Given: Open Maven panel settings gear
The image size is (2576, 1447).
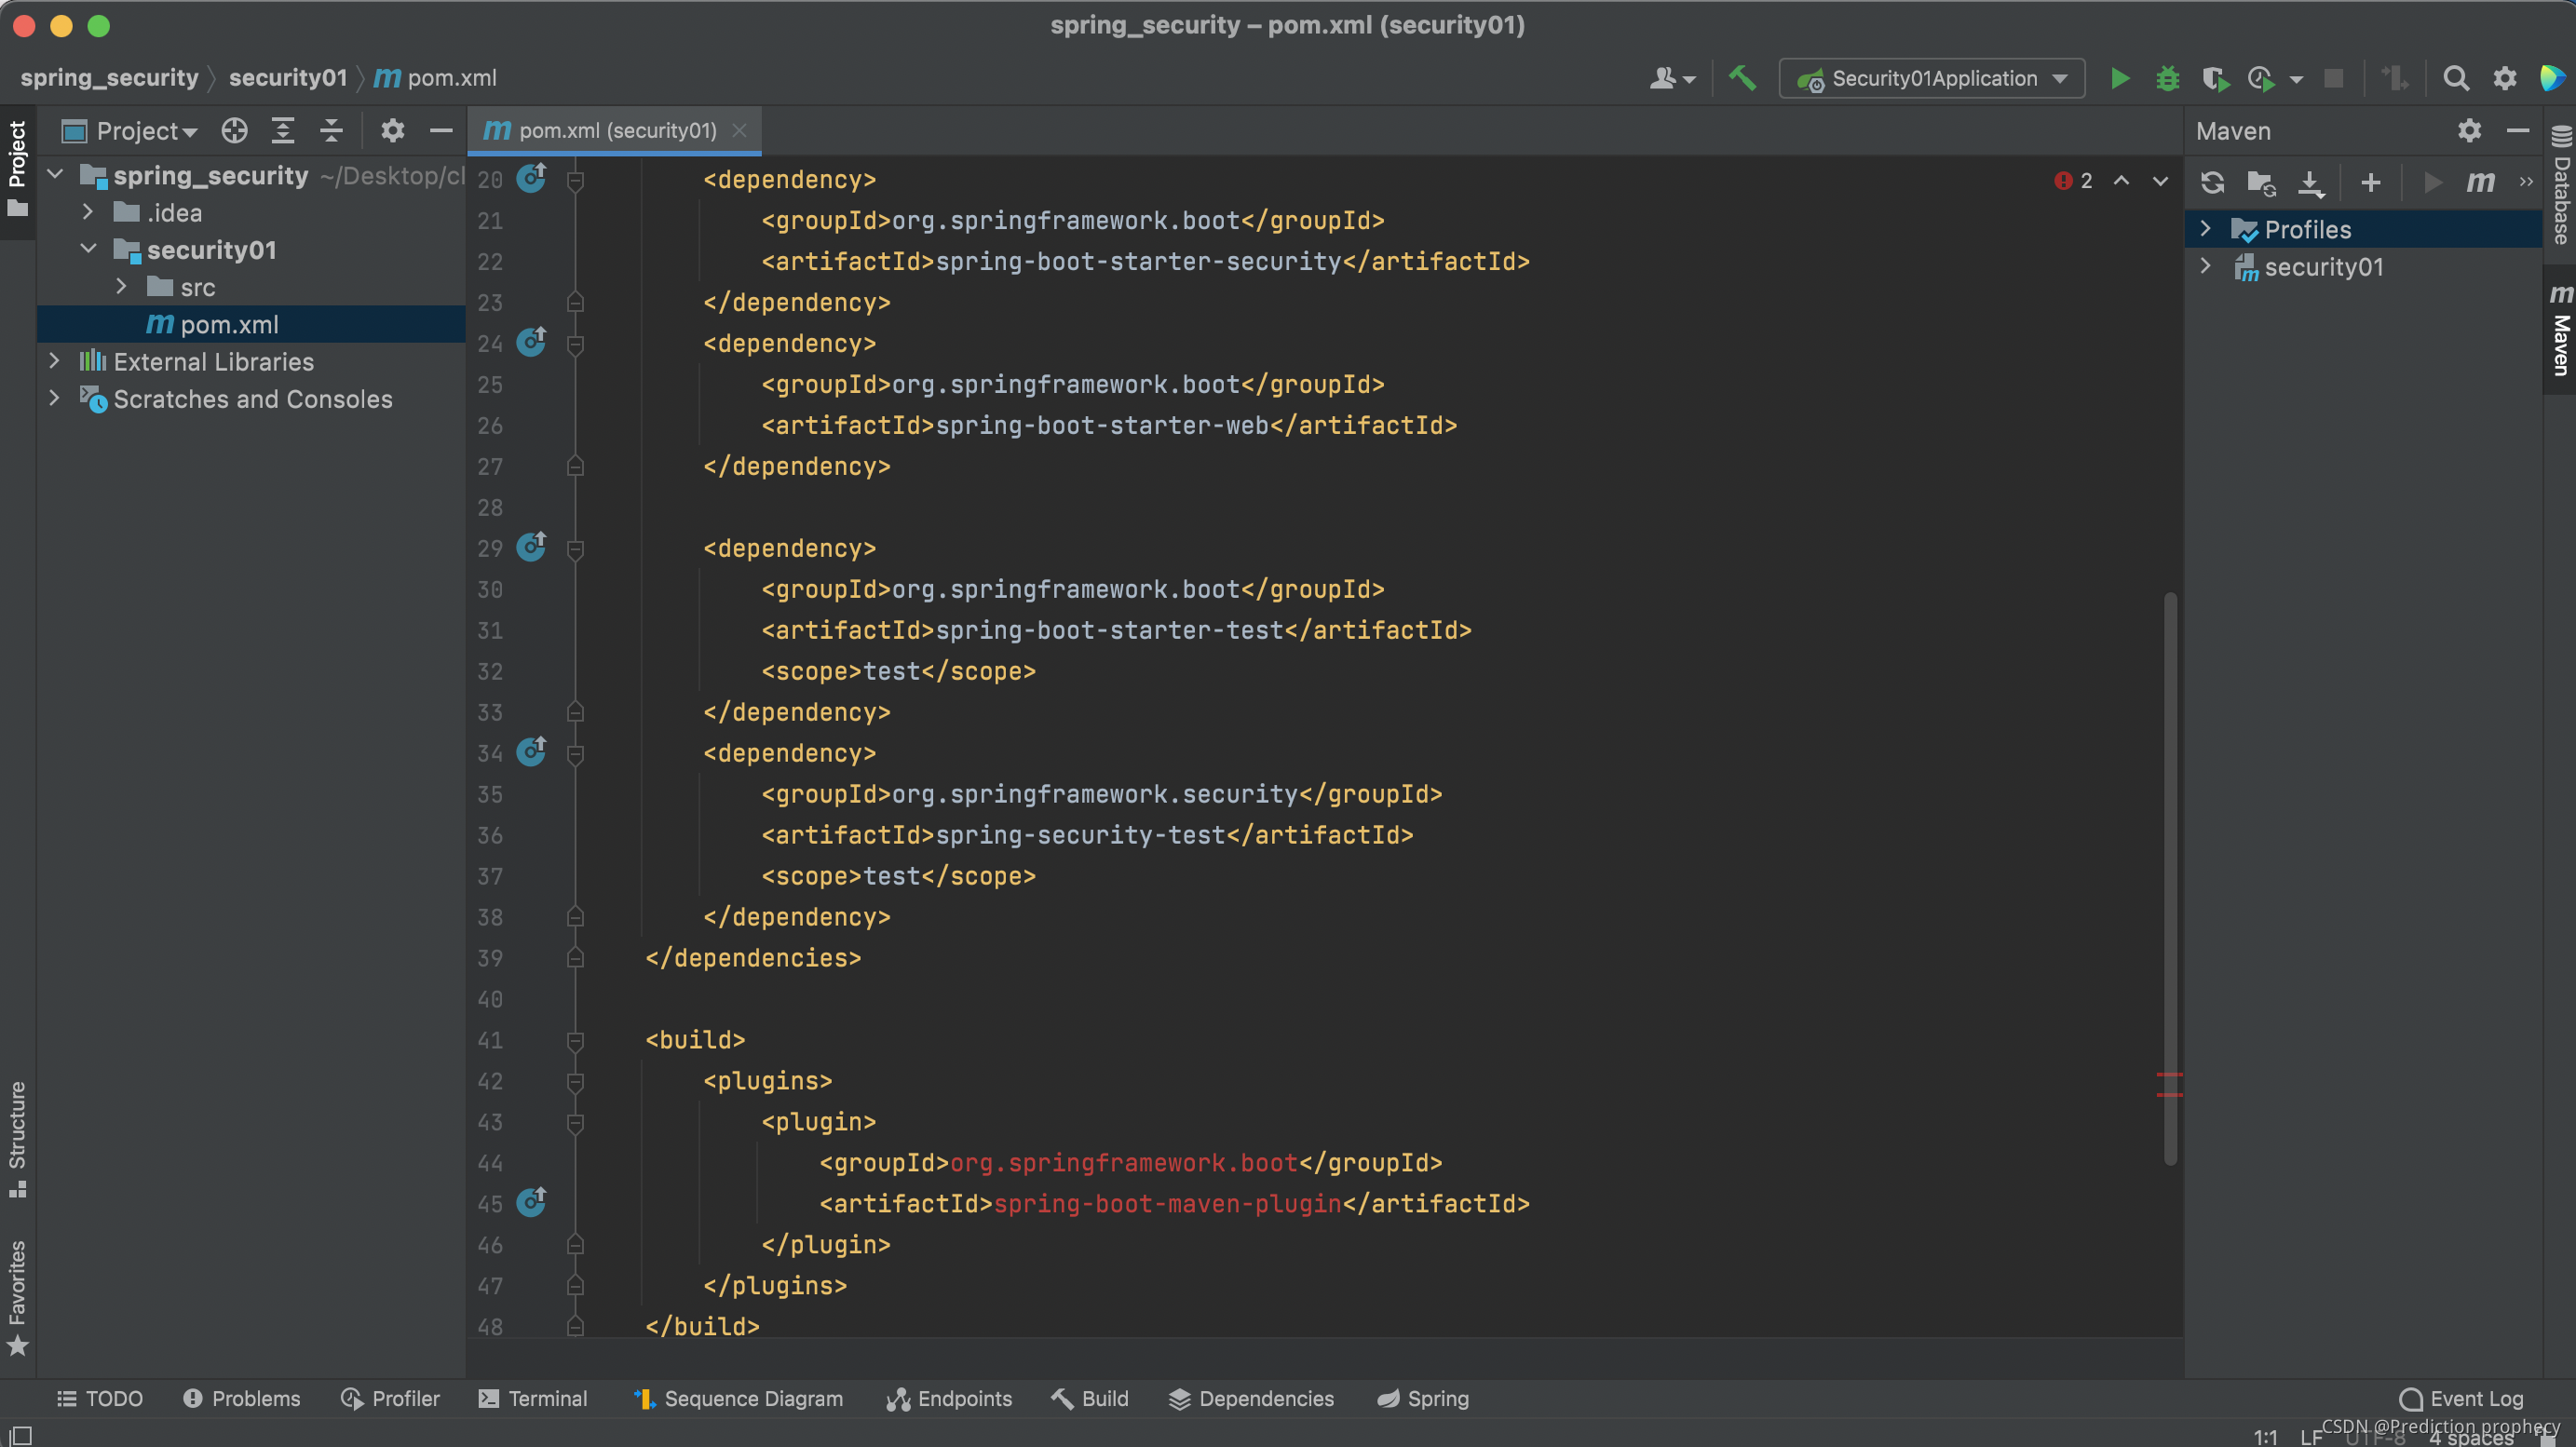Looking at the screenshot, I should tap(2469, 131).
